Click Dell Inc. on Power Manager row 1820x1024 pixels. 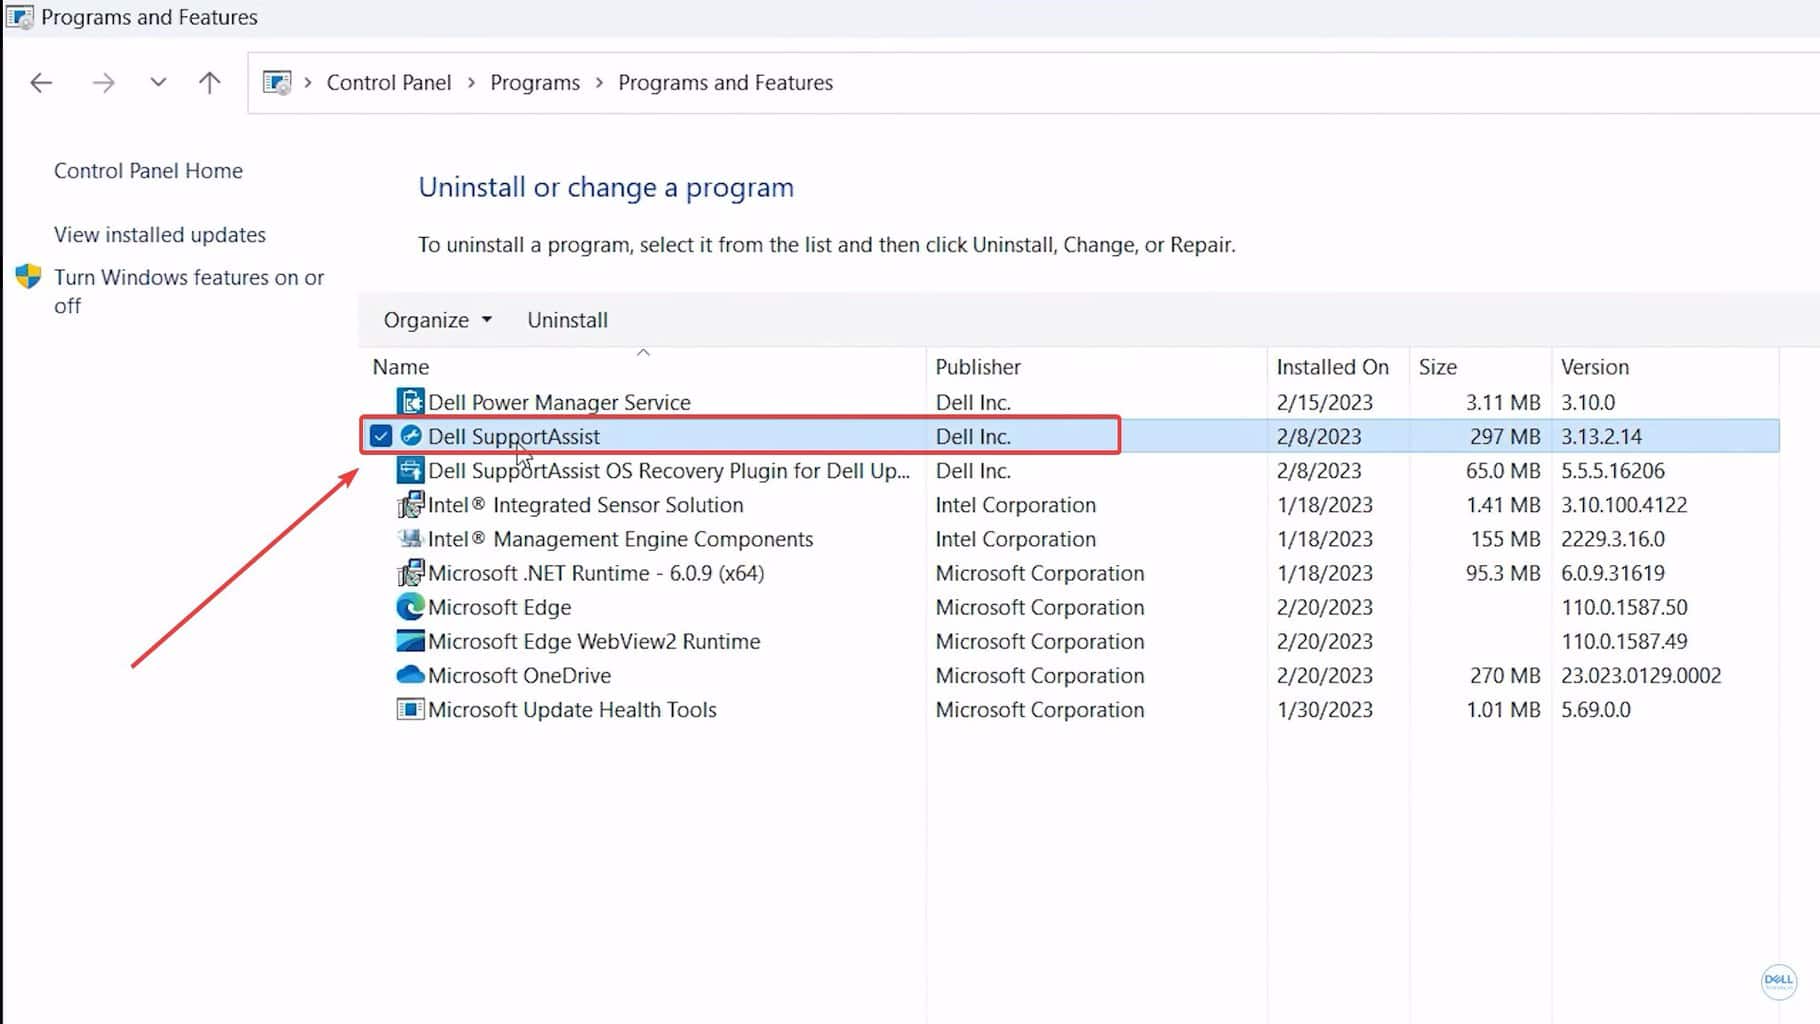[973, 402]
